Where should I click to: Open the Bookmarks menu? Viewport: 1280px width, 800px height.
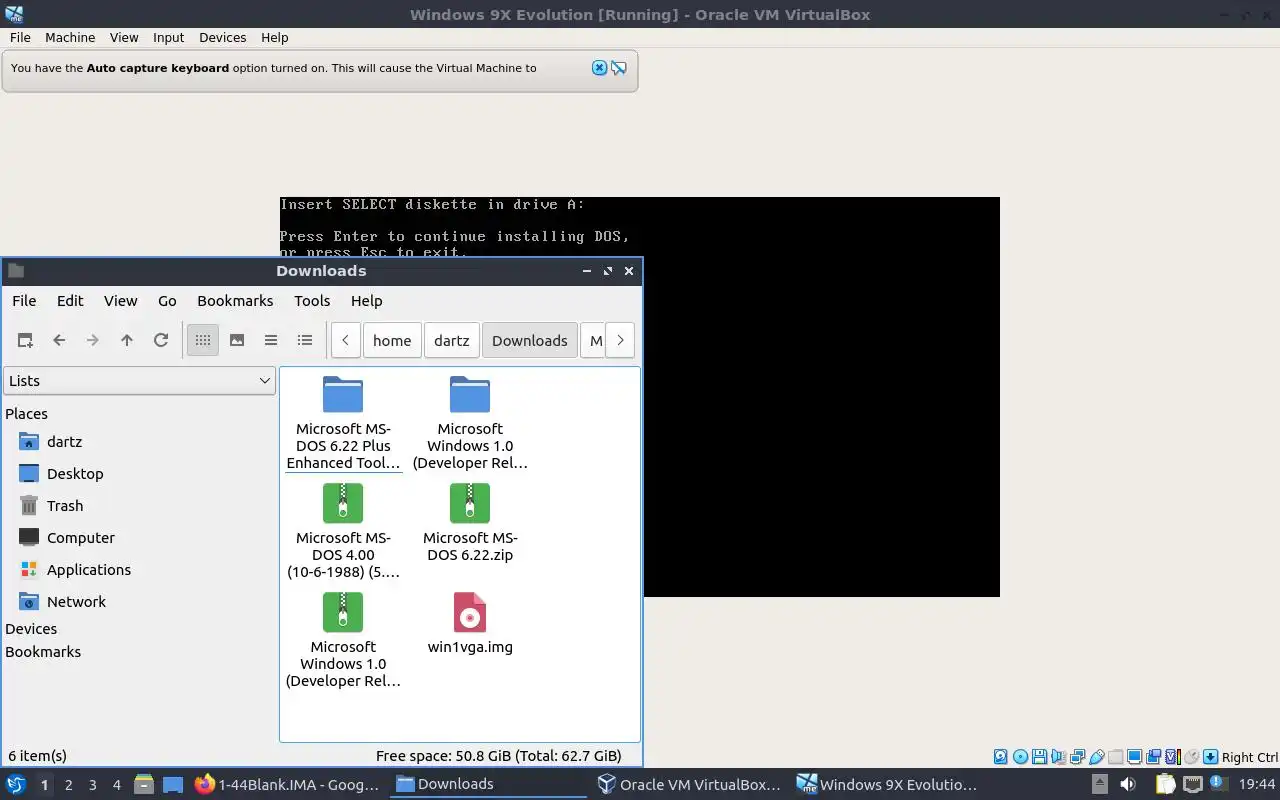235,300
